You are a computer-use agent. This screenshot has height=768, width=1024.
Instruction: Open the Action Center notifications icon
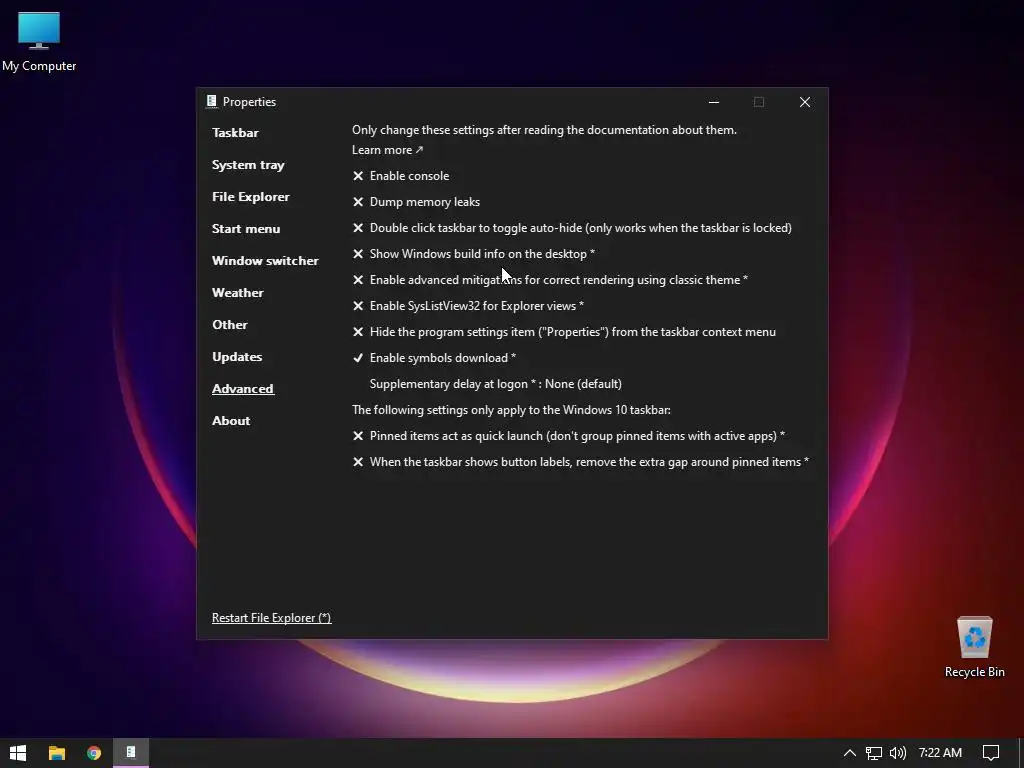point(991,753)
